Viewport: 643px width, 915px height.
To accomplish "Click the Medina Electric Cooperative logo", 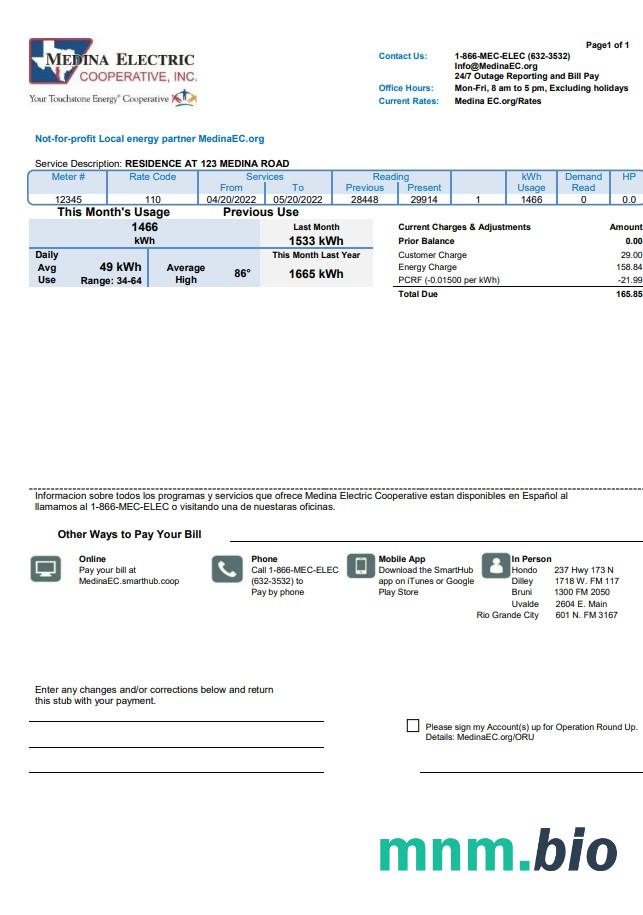I will coord(112,62).
